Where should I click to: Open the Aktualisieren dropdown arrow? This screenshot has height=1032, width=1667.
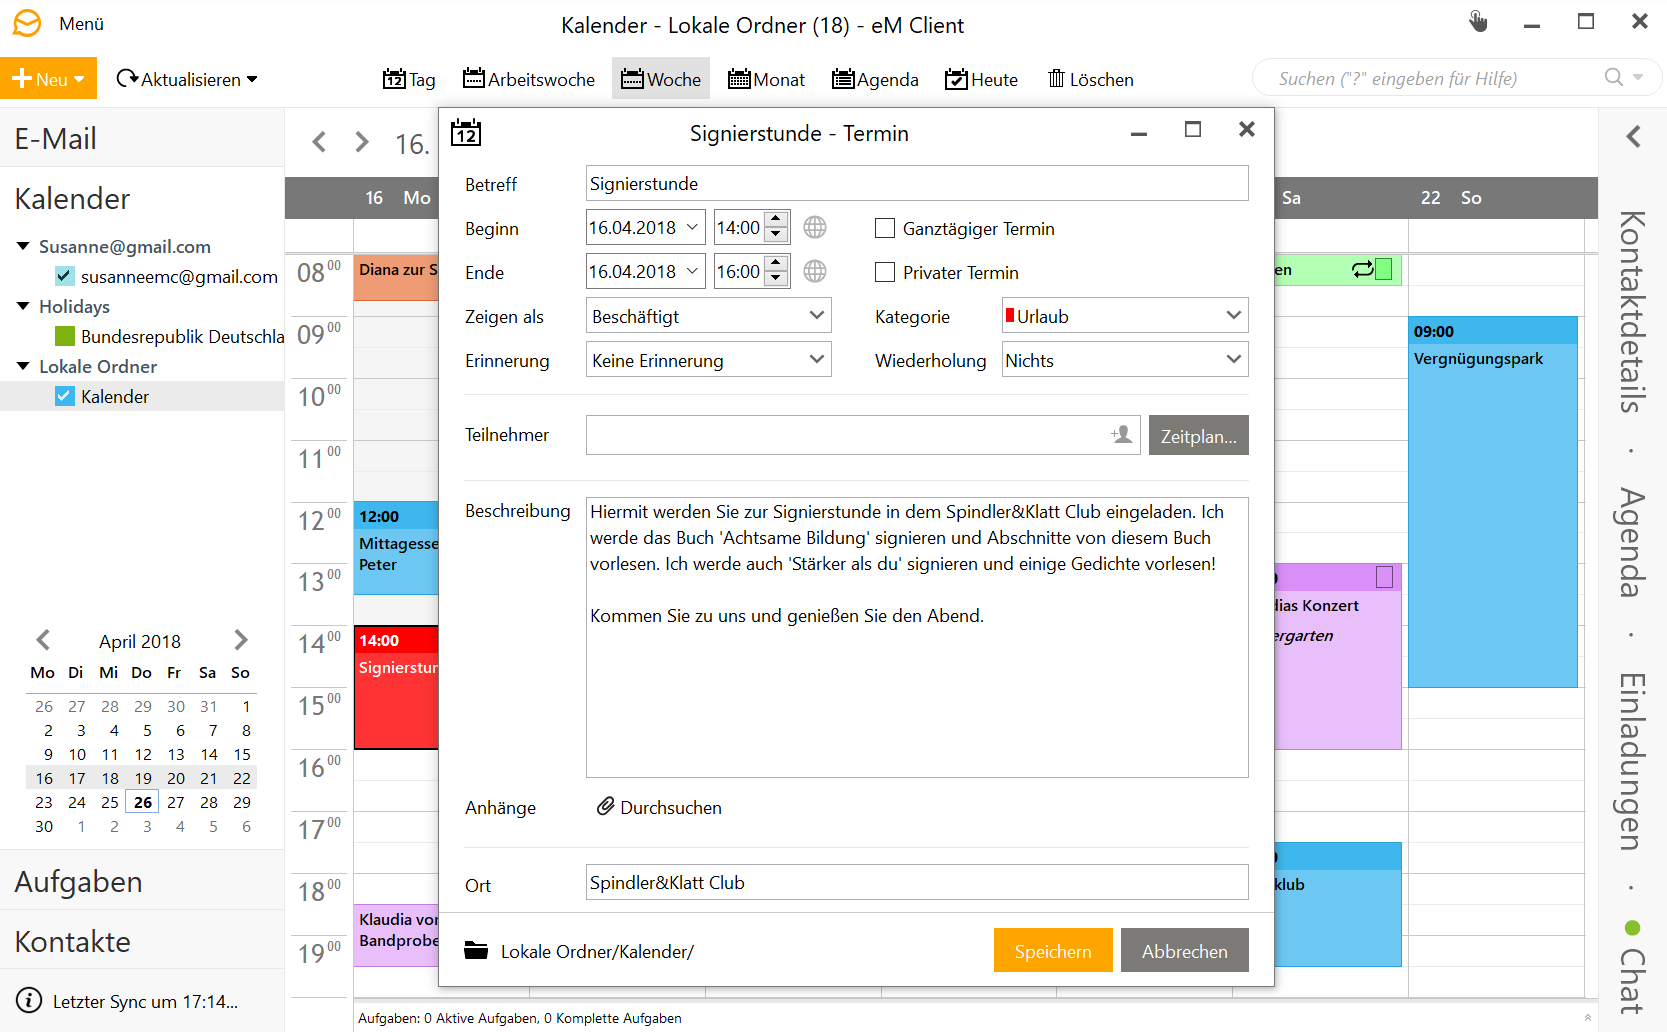pyautogui.click(x=252, y=79)
